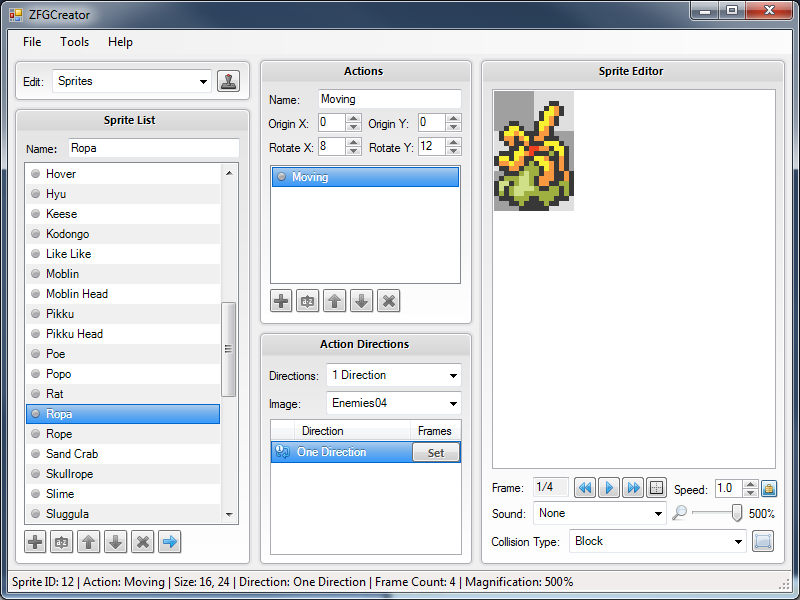Select Hyu in the Sprite List
Image resolution: width=800 pixels, height=600 pixels.
tap(123, 194)
